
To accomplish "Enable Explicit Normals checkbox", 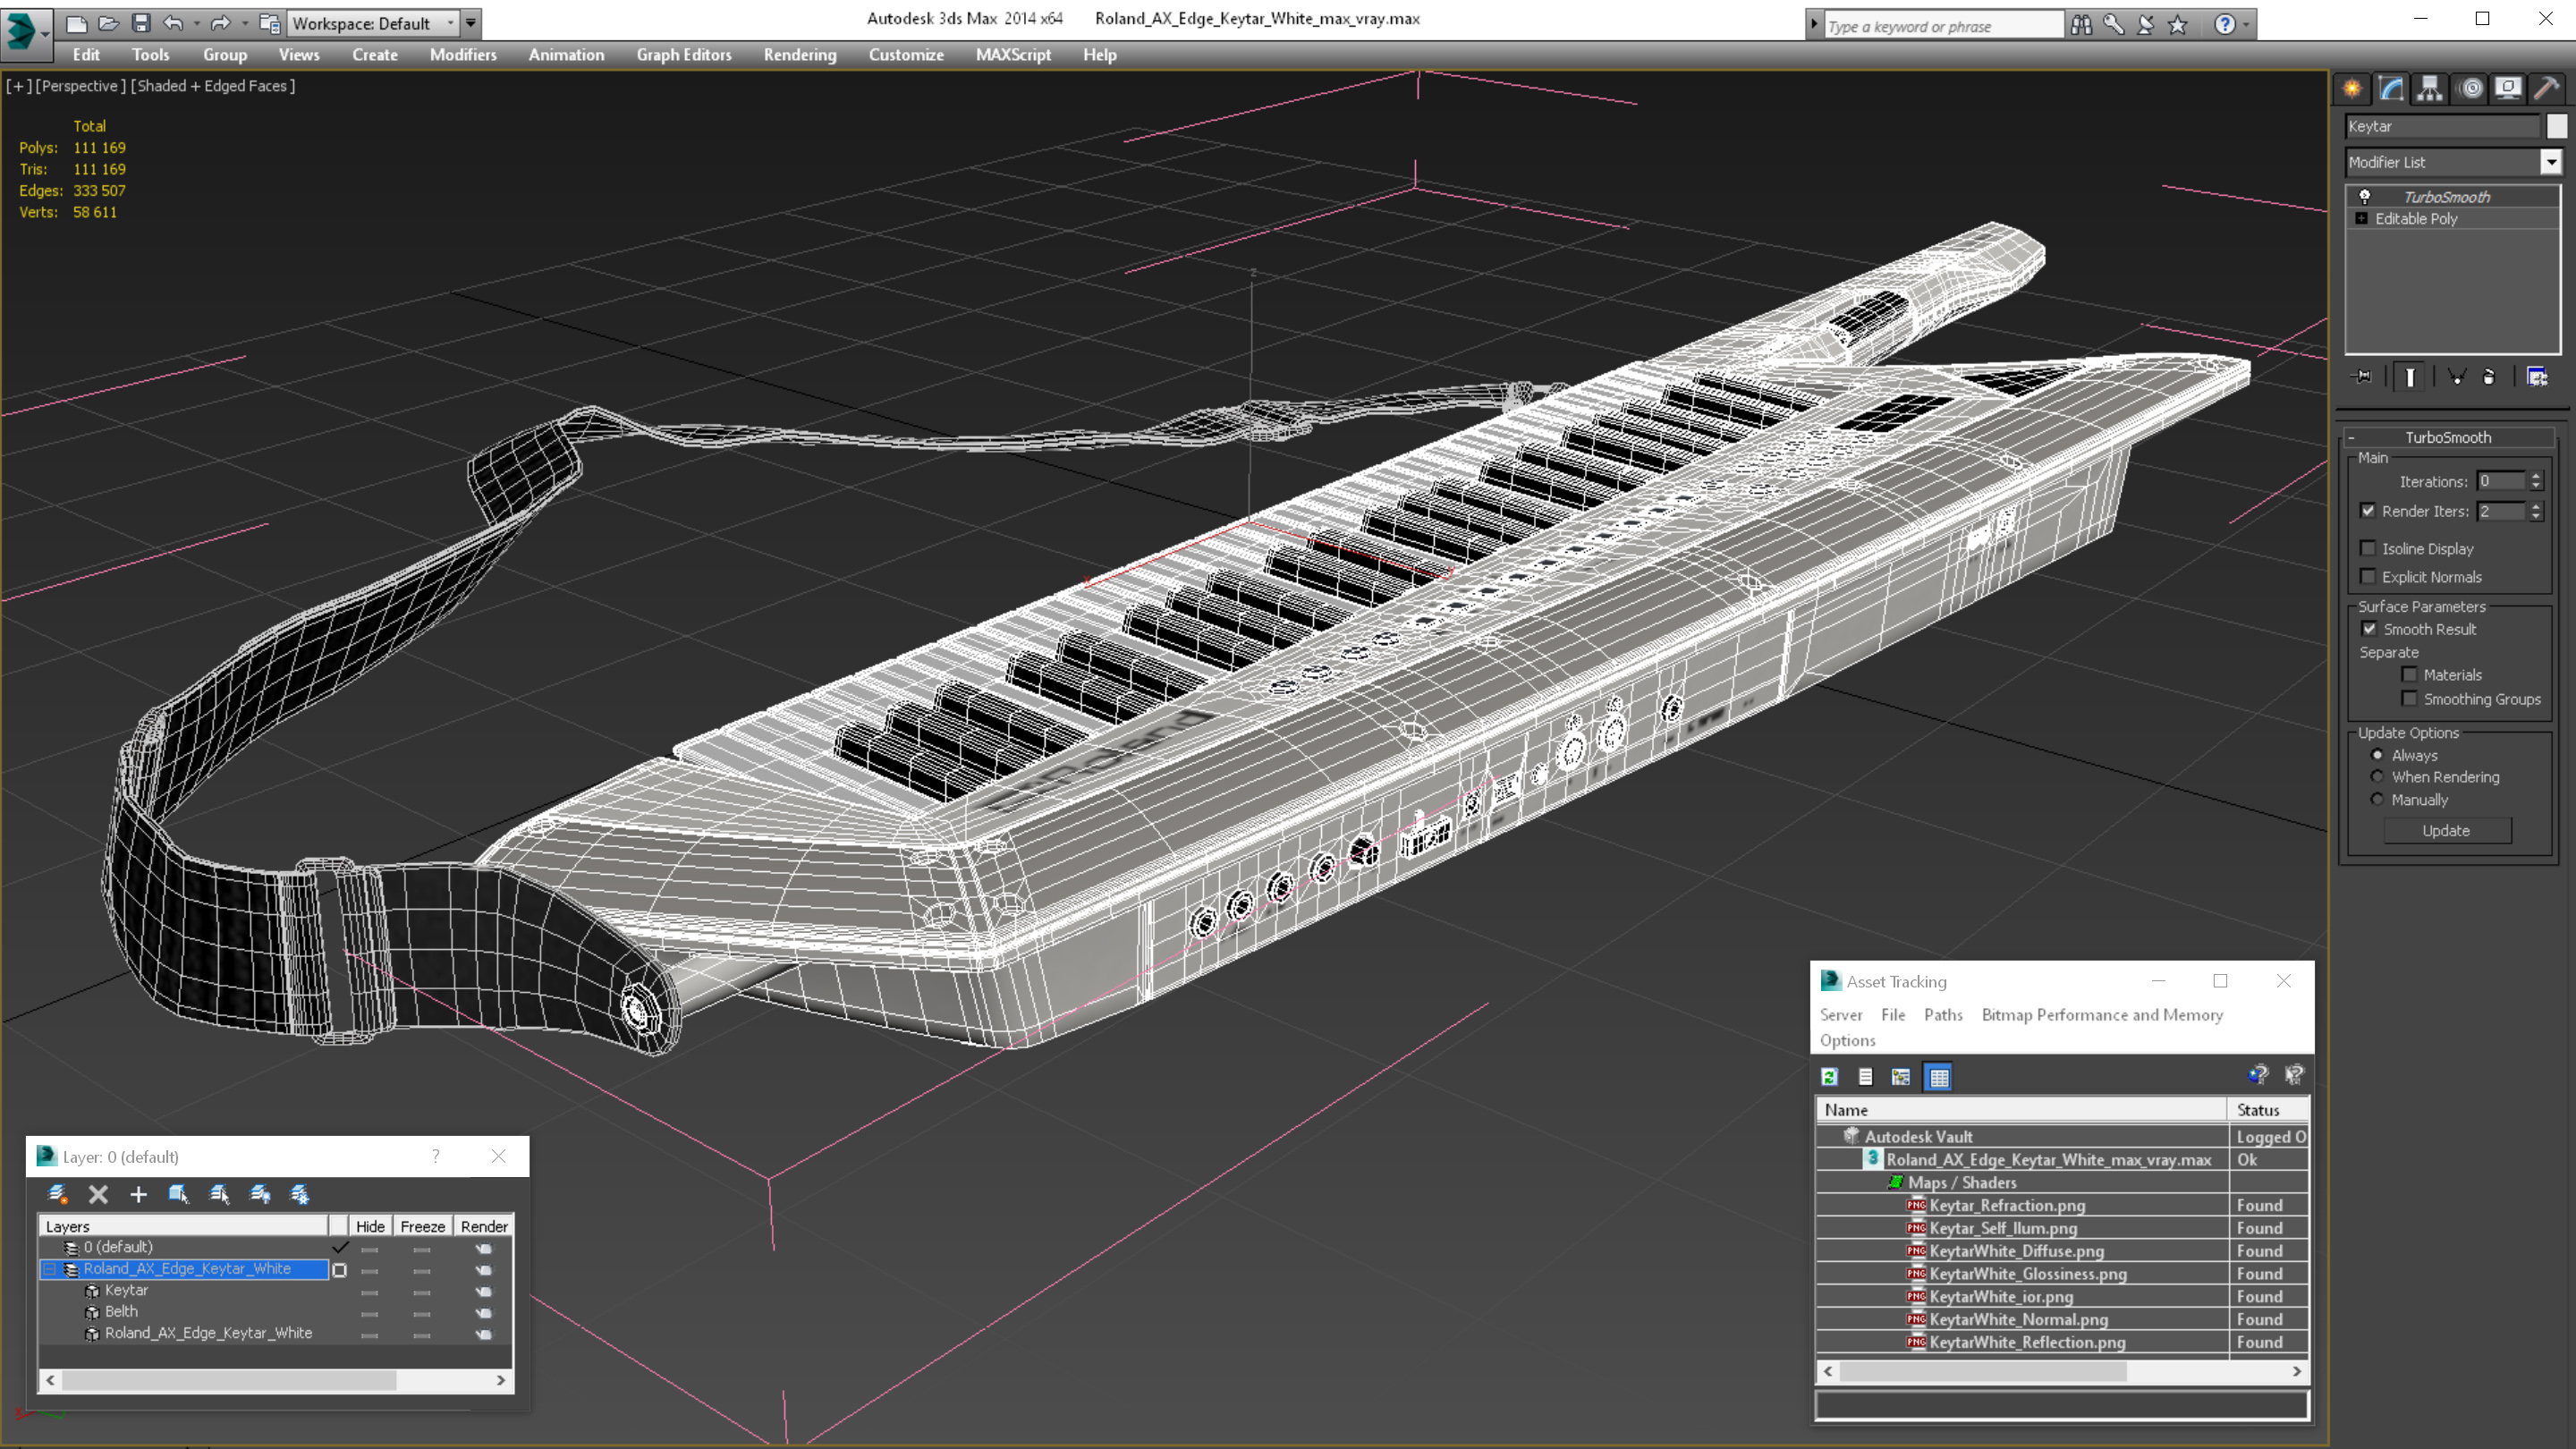I will [2368, 577].
